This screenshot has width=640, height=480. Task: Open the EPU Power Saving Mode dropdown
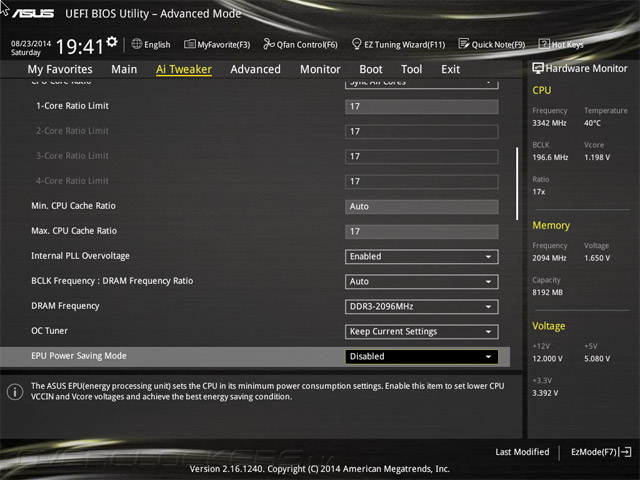tap(422, 356)
